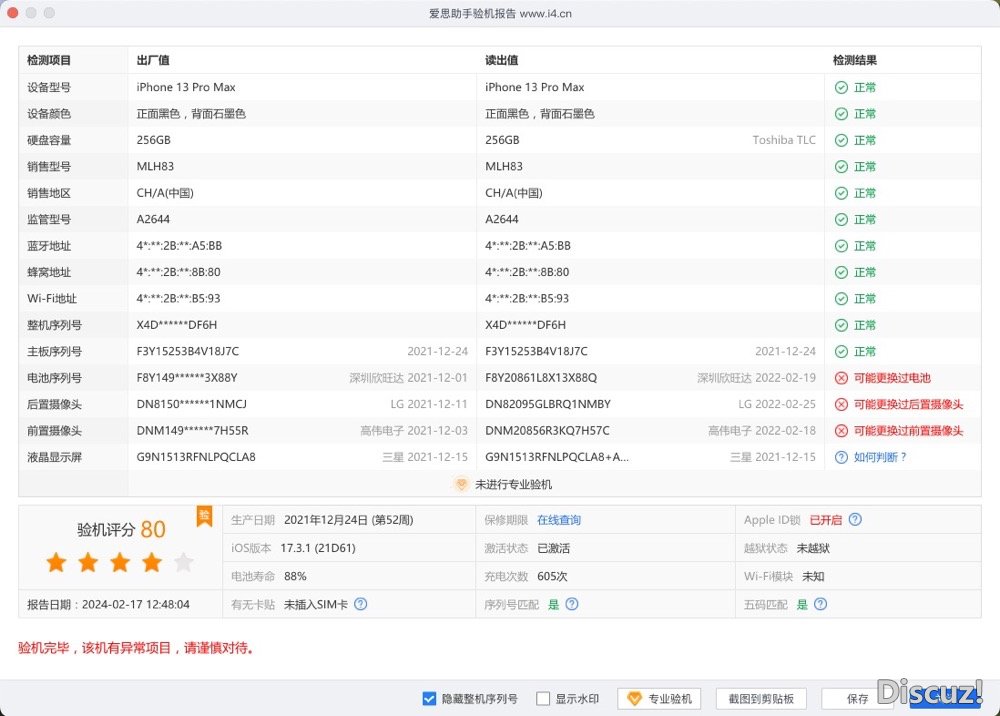Screen dimensions: 1000x716
Task: Open the help icon next to 未插入SIM卡
Action: (360, 604)
